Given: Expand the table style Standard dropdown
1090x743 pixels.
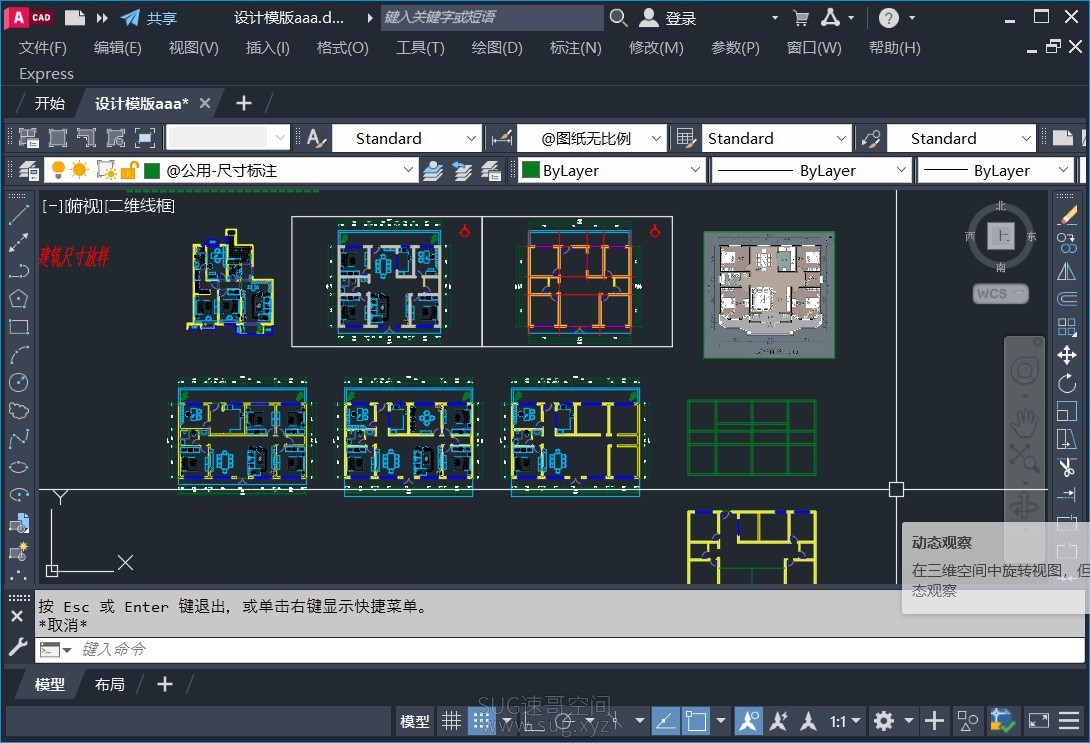Looking at the screenshot, I should pyautogui.click(x=840, y=138).
